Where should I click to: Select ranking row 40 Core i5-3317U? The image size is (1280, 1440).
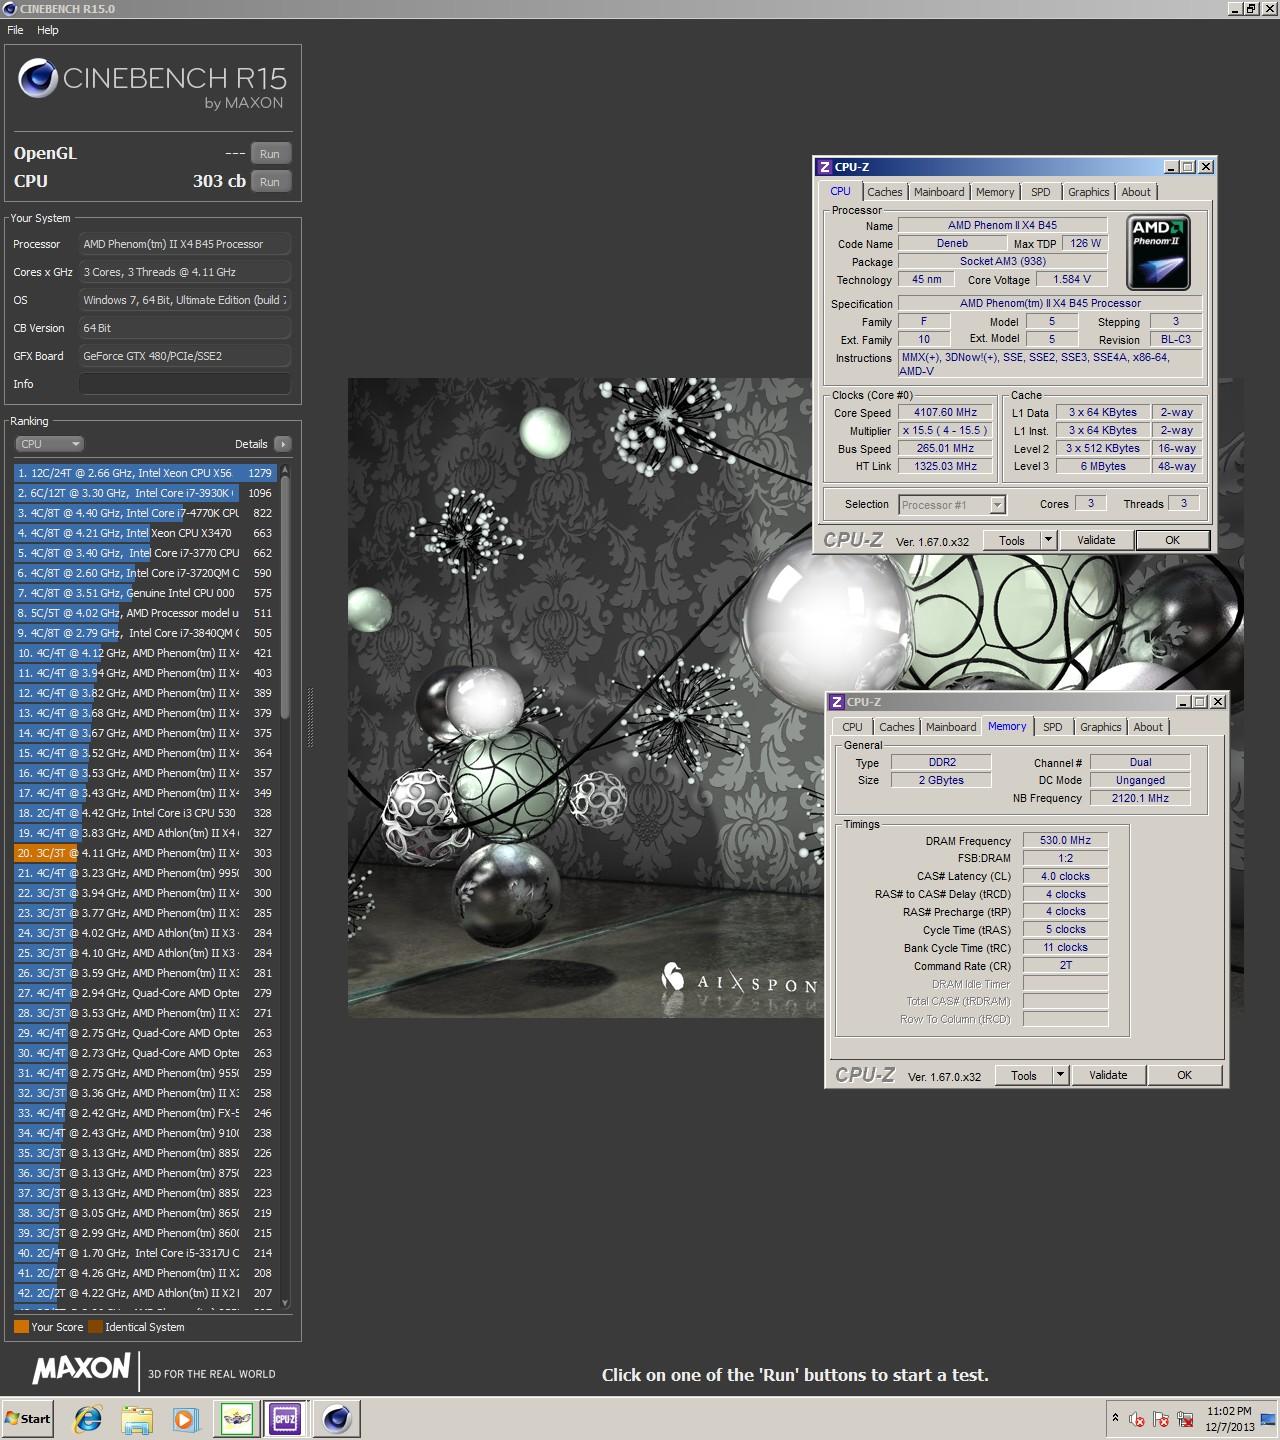click(x=145, y=1253)
